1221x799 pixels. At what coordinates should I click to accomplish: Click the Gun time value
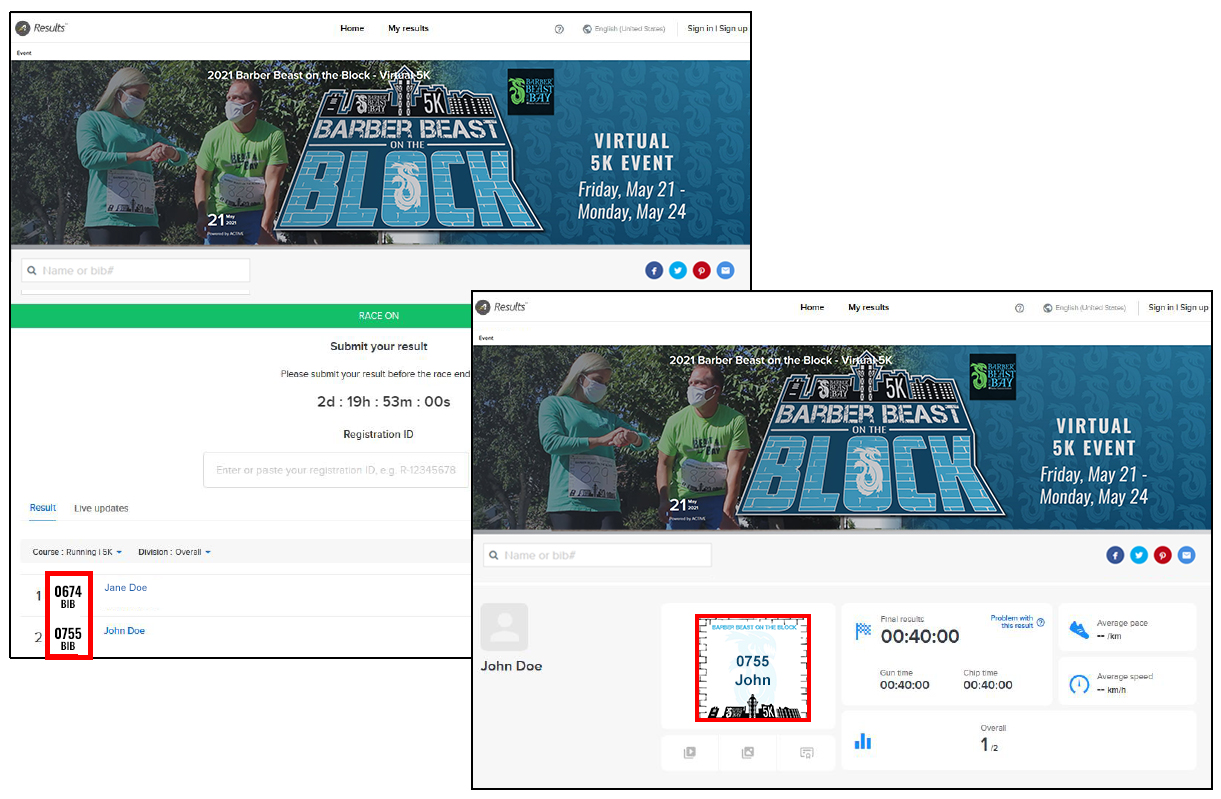pos(905,685)
